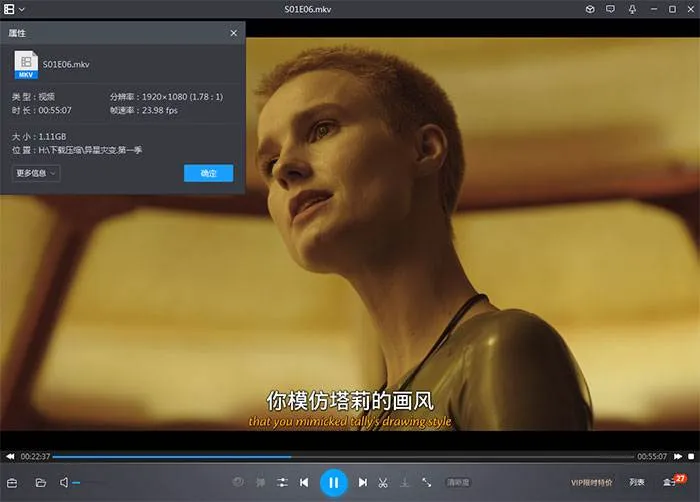The image size is (700, 502).
Task: Open the 盒子 box with 27 badge
Action: point(673,481)
